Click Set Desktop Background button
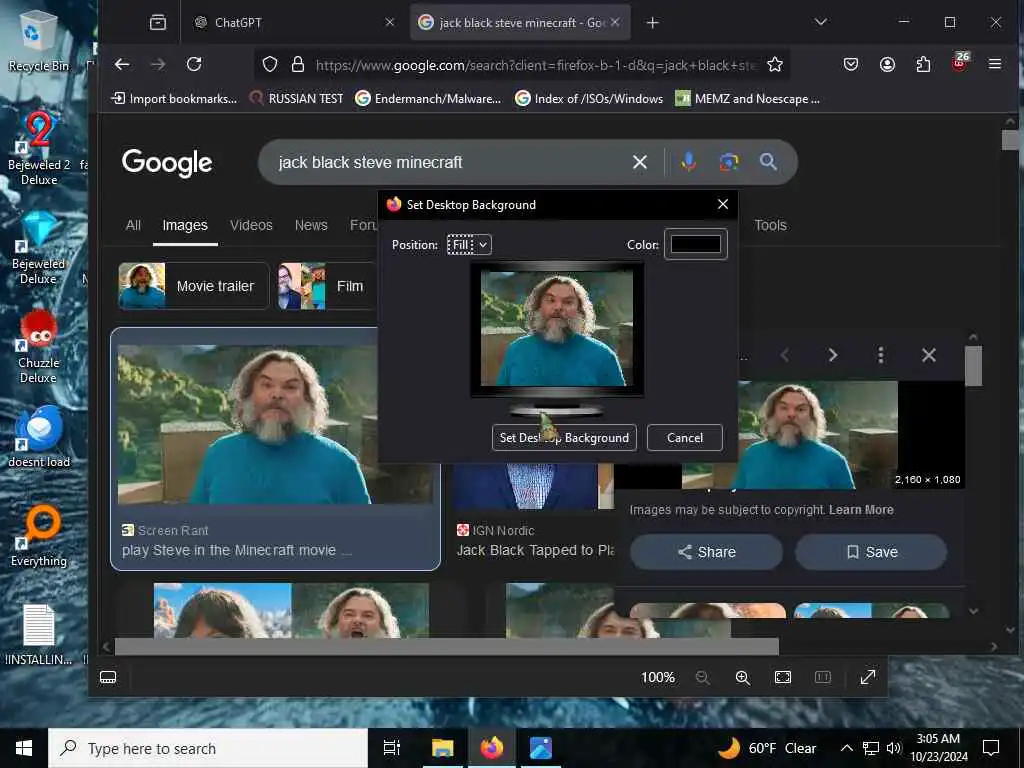The image size is (1024, 768). coord(564,438)
